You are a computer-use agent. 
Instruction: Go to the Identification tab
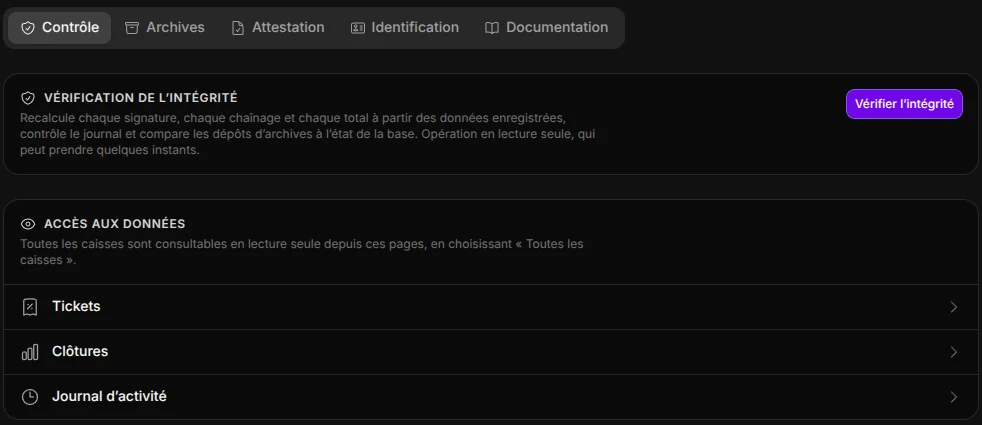(x=405, y=28)
